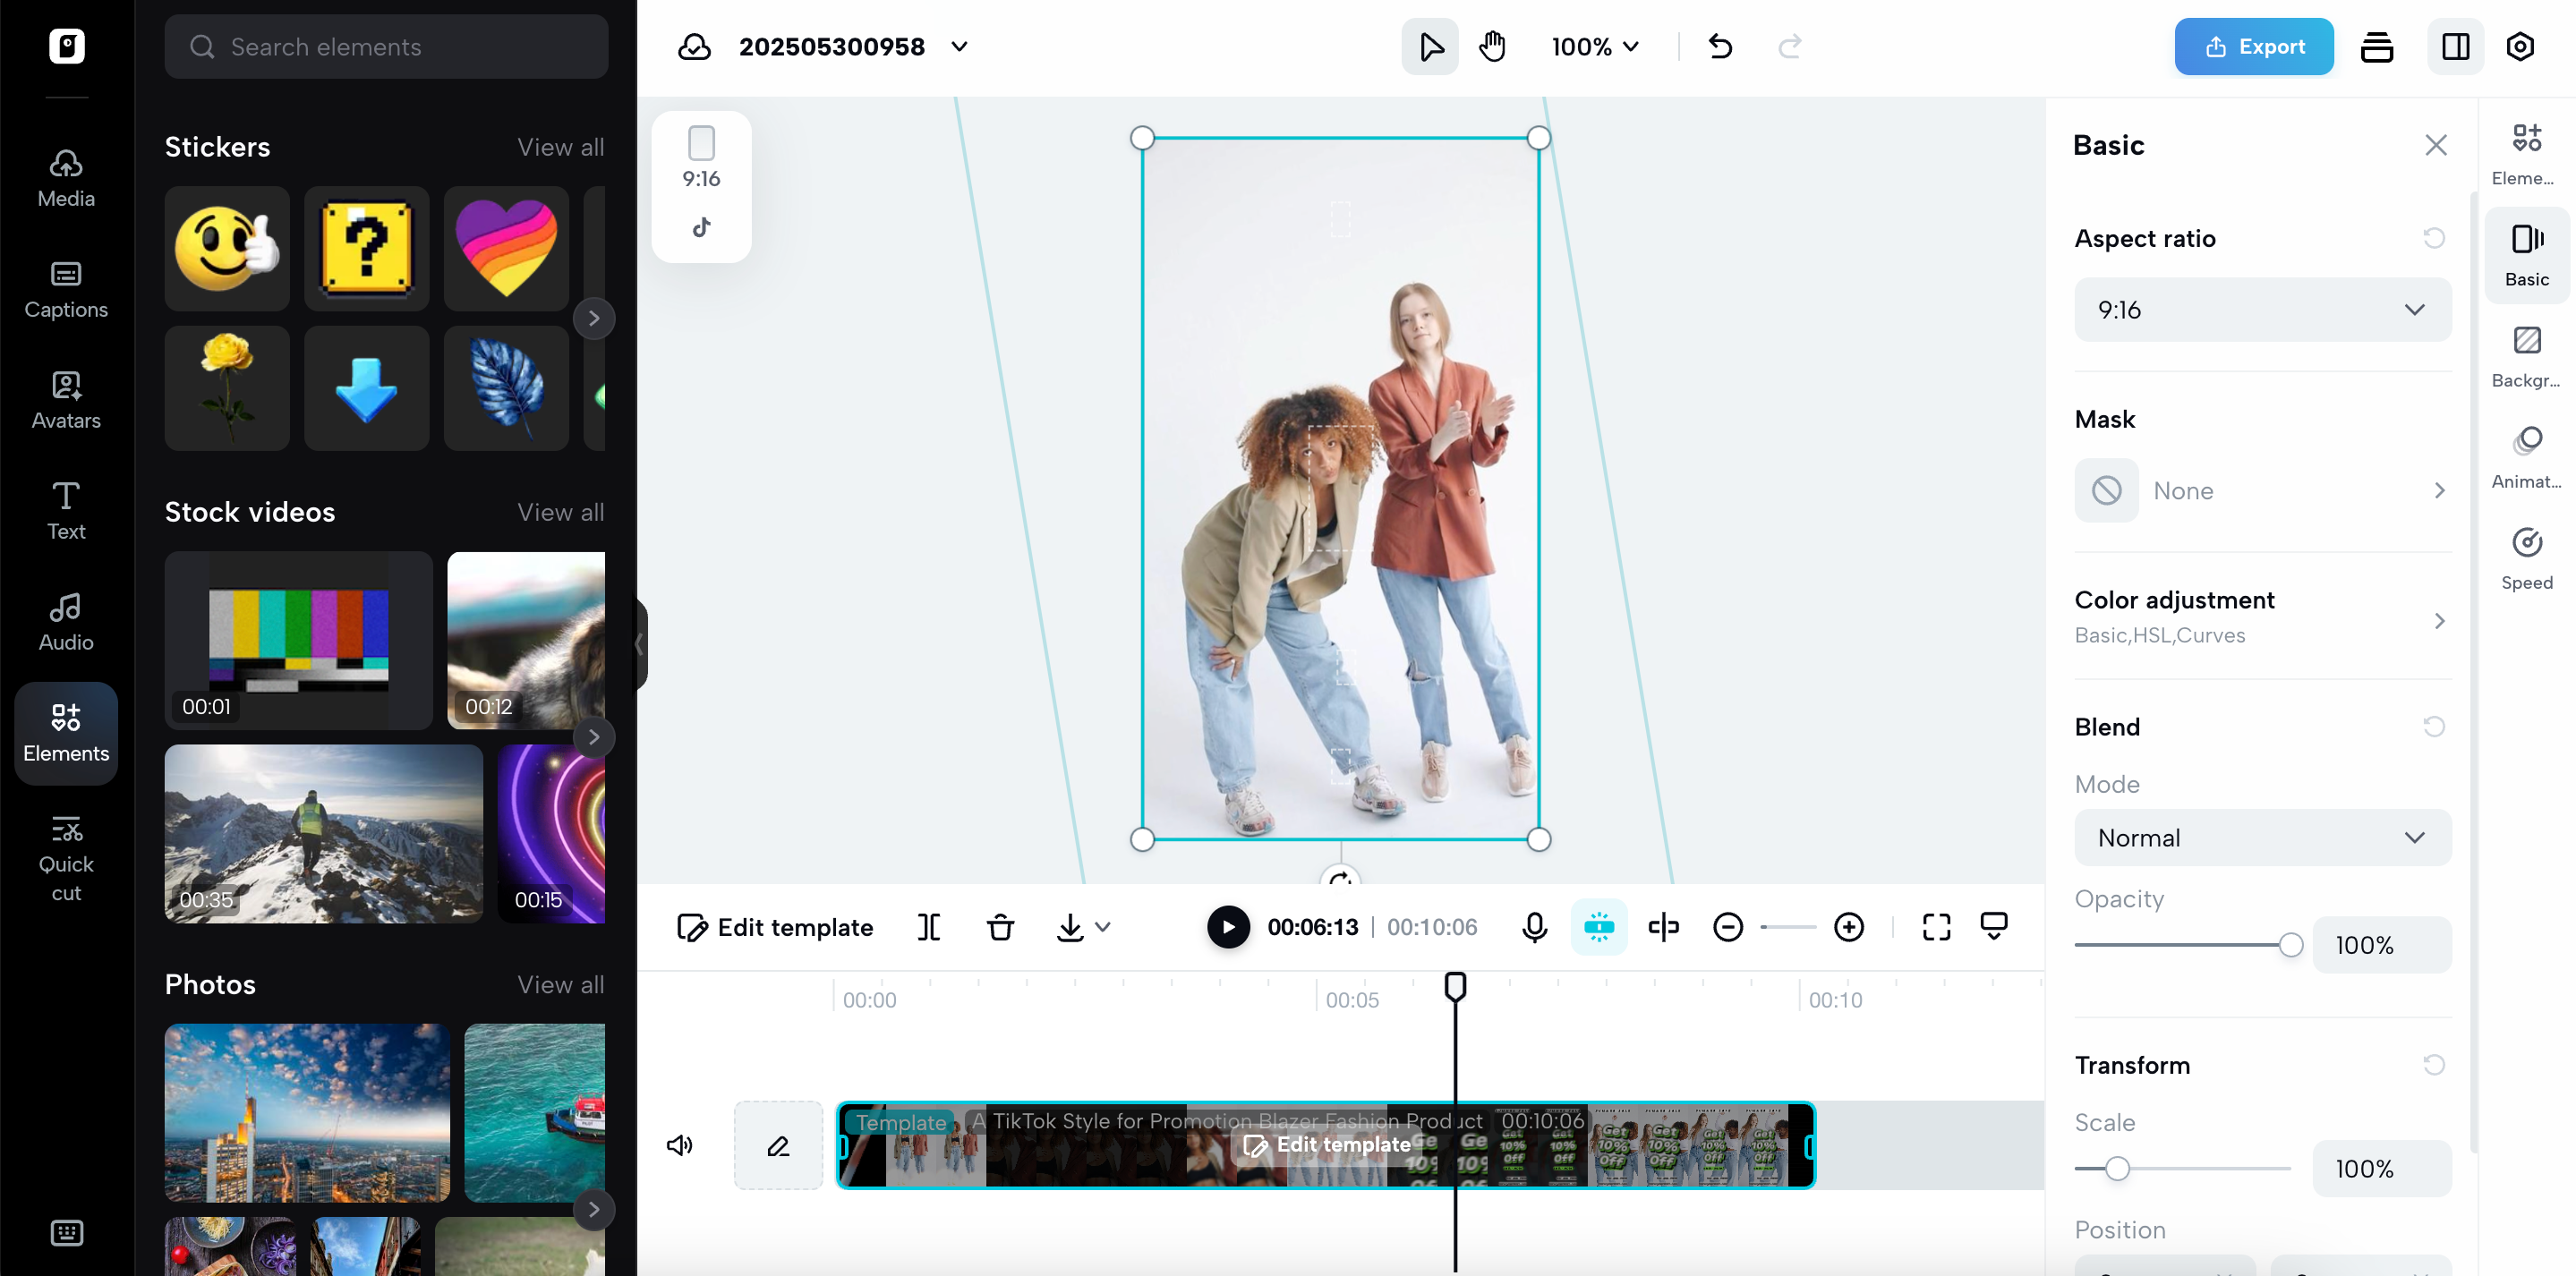2576x1276 pixels.
Task: Select the mountain hiker stock video thumbnail
Action: (x=323, y=832)
